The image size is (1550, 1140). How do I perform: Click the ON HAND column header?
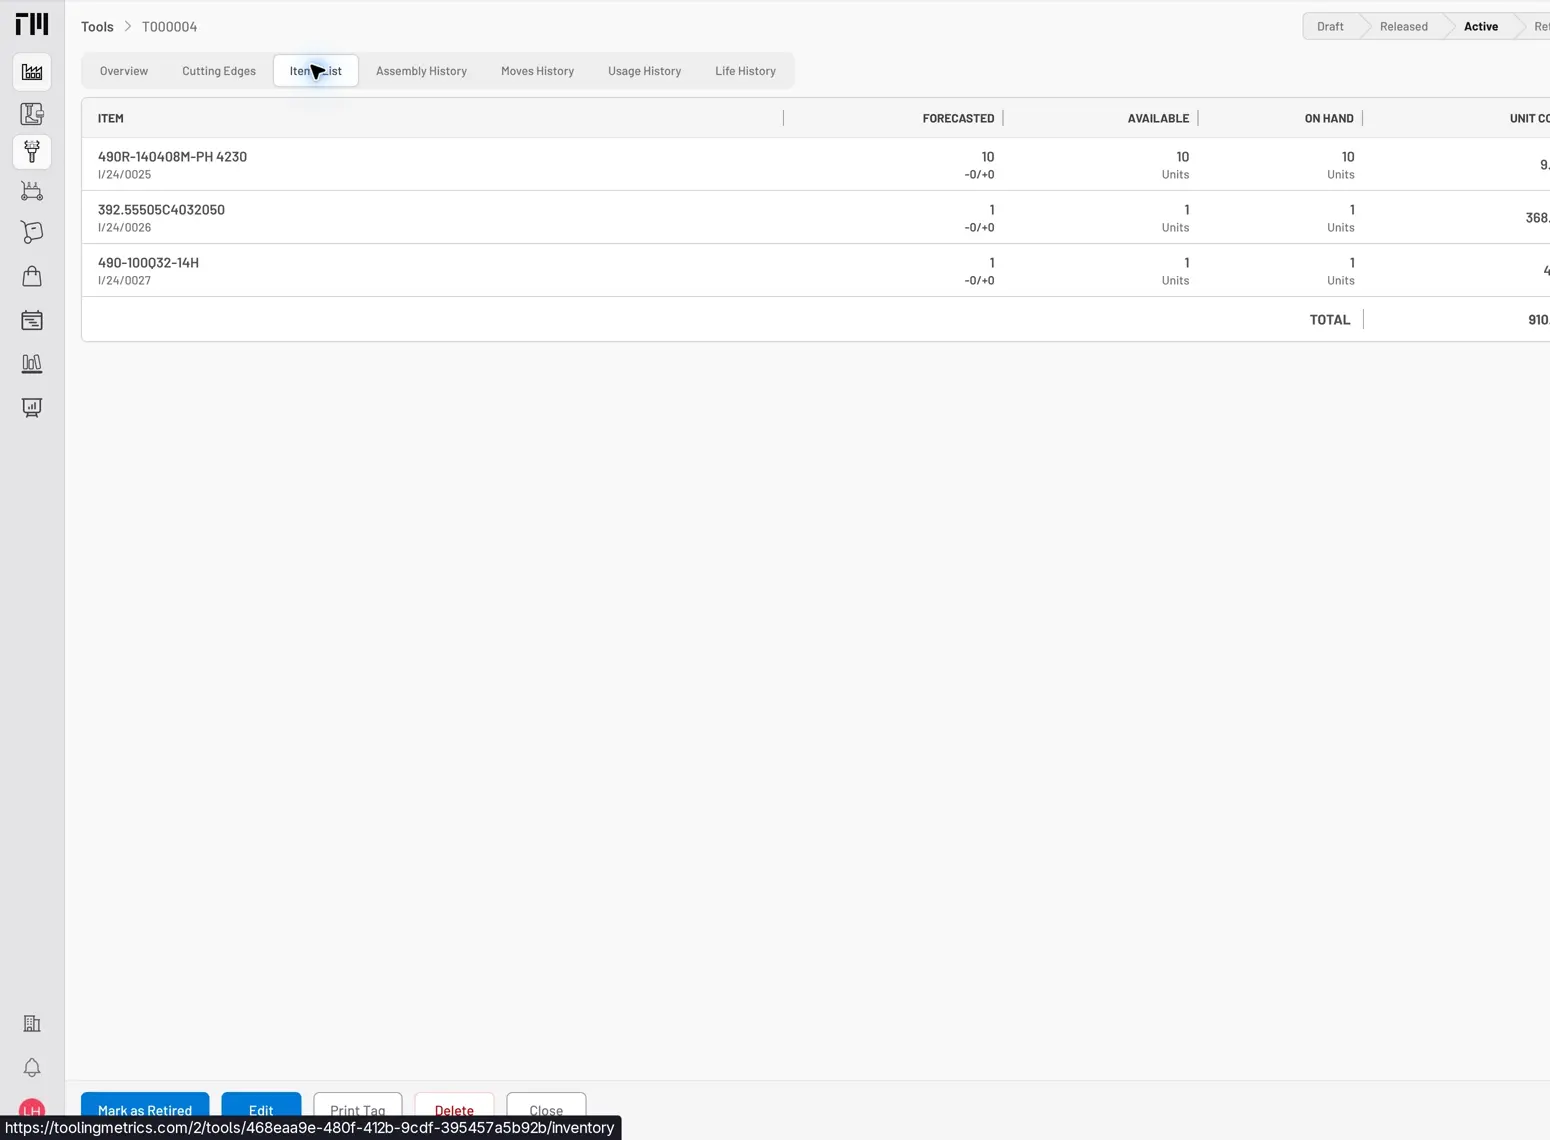coord(1329,118)
